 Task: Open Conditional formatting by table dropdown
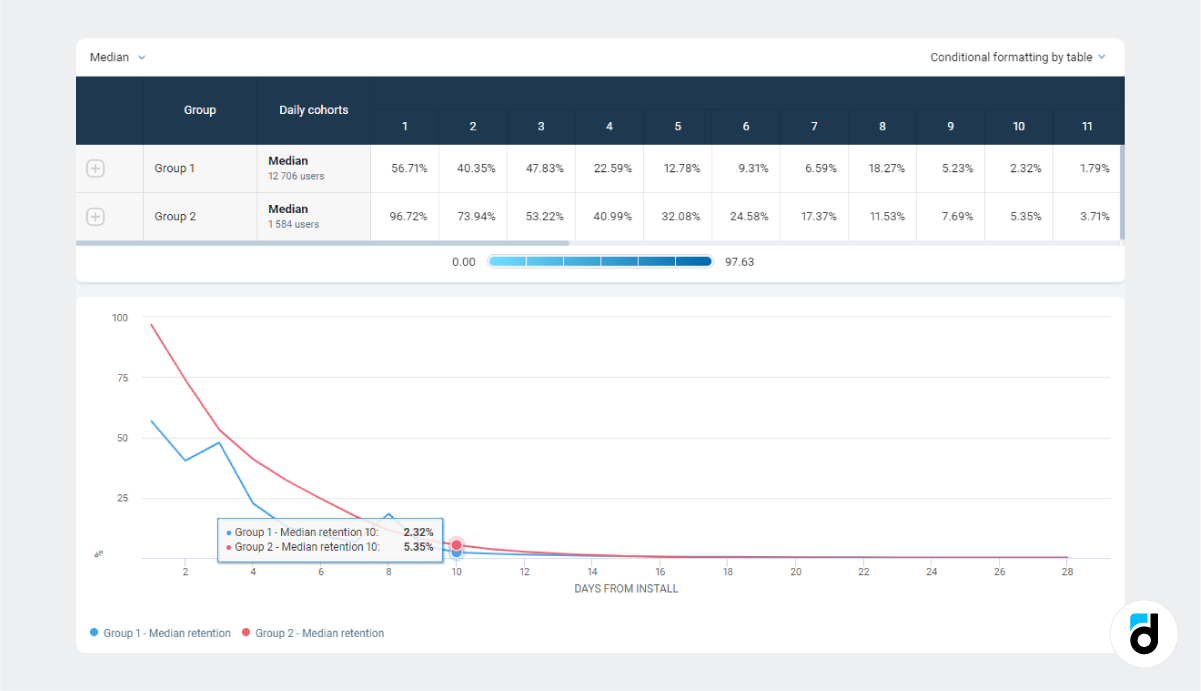1017,57
